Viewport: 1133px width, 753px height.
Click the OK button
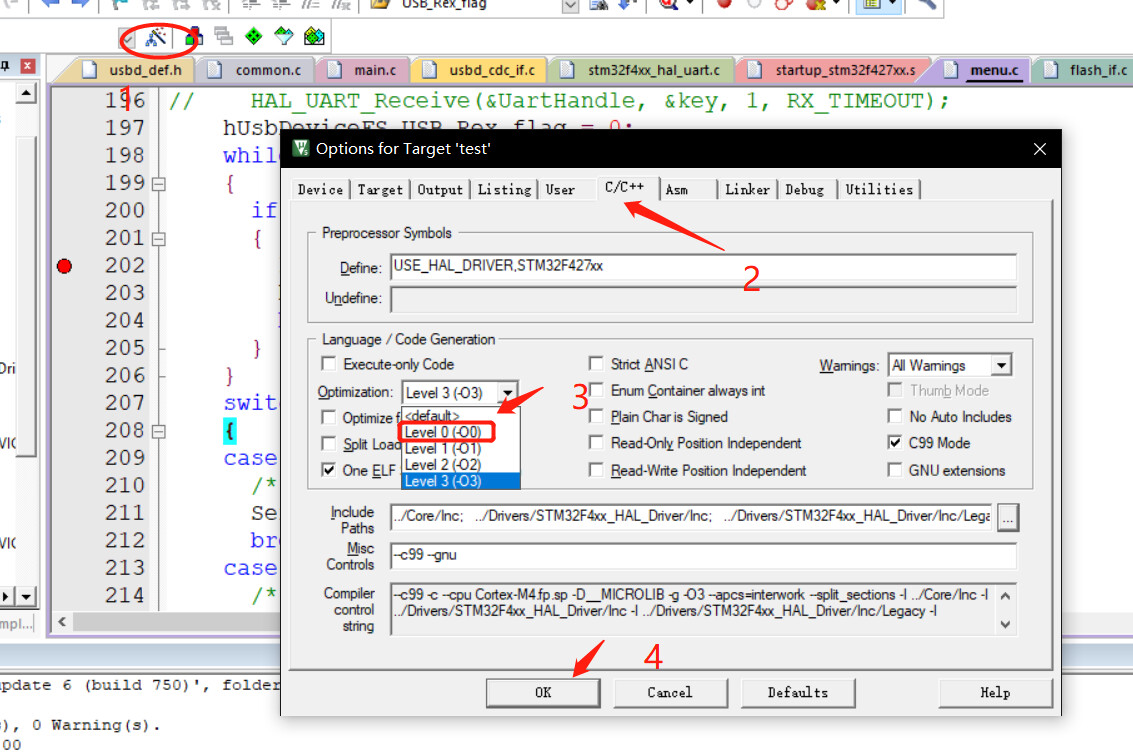click(543, 692)
